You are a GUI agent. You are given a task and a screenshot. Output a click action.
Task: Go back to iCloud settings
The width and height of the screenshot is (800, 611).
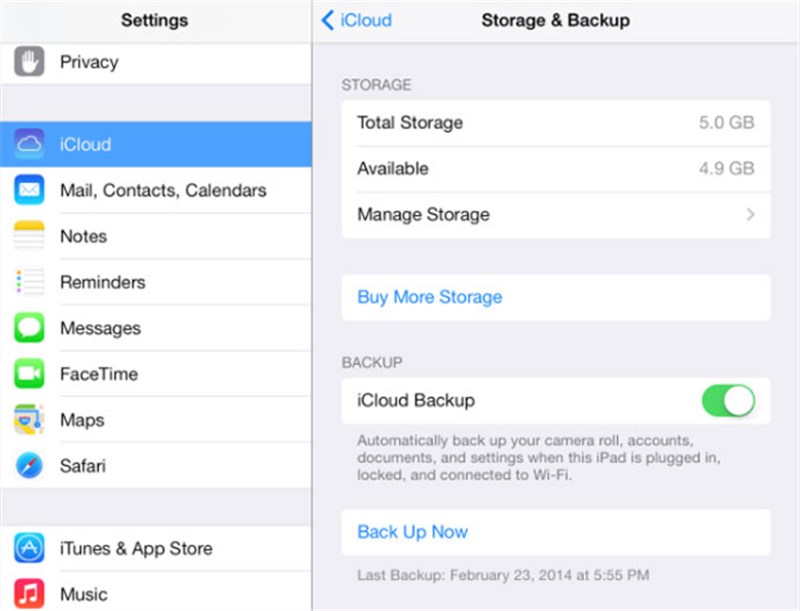[x=356, y=19]
